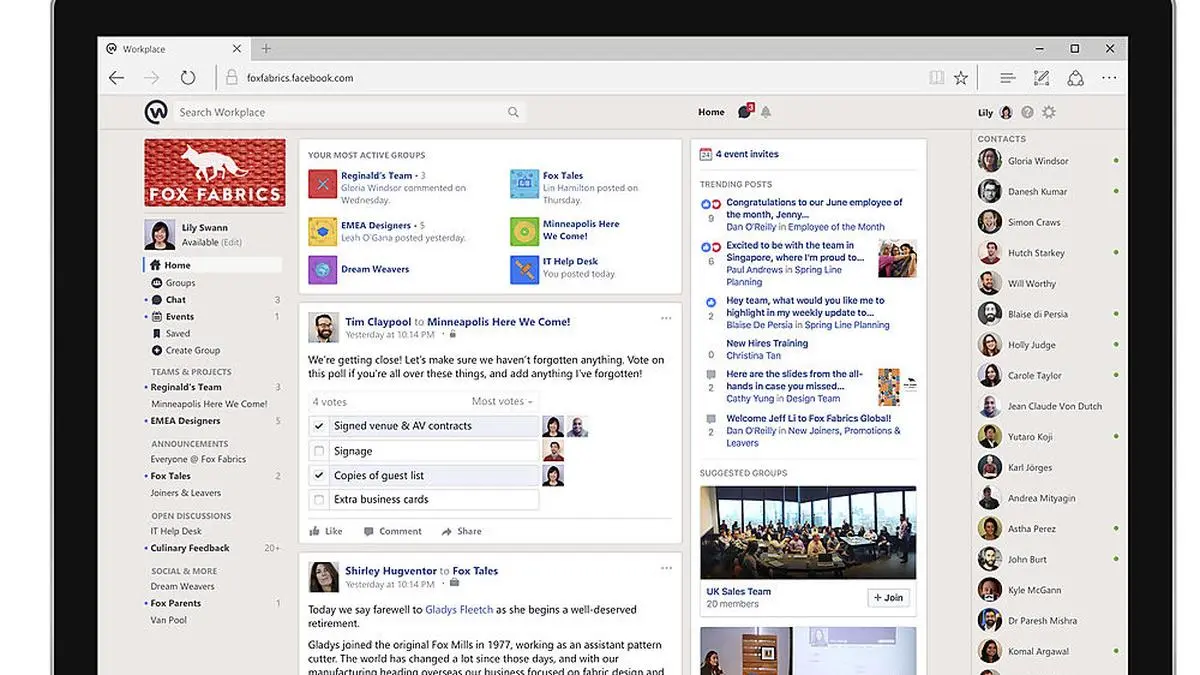Click the Workplace logo icon
This screenshot has height=675, width=1200.
click(x=156, y=112)
